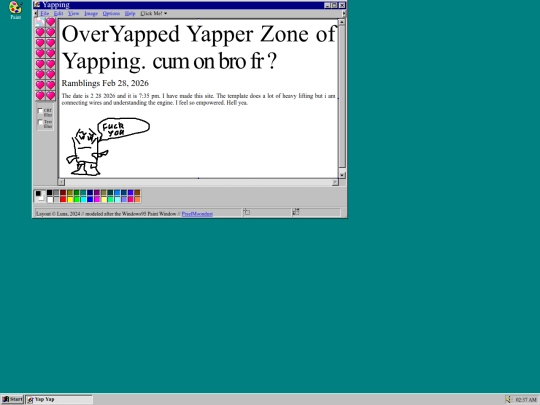
Task: Click the small arrow at menu bar's right end
Action: (344, 13)
